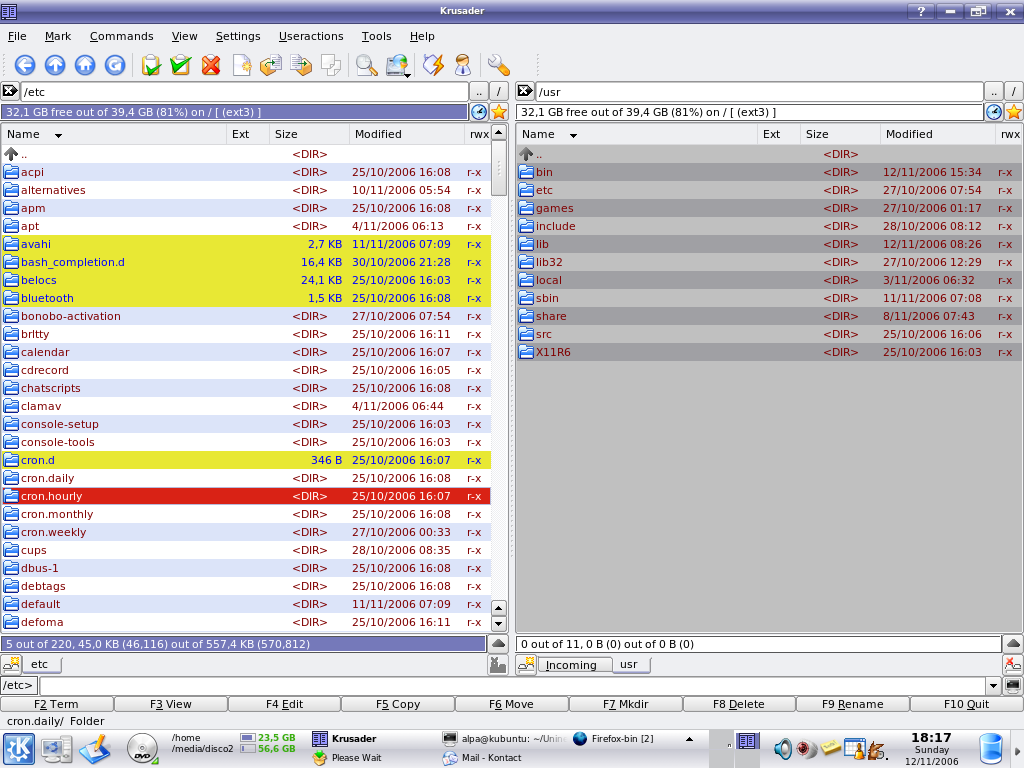Go up with right panel dot-dot button
Viewport: 1024px width, 768px height.
(x=993, y=91)
